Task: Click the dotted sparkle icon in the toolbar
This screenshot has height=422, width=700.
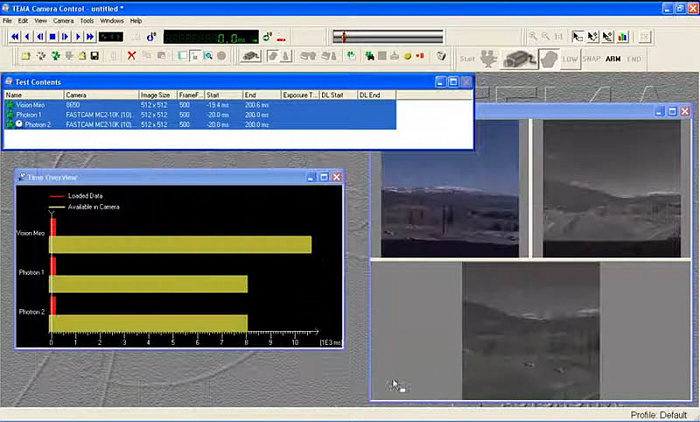Action: point(41,56)
